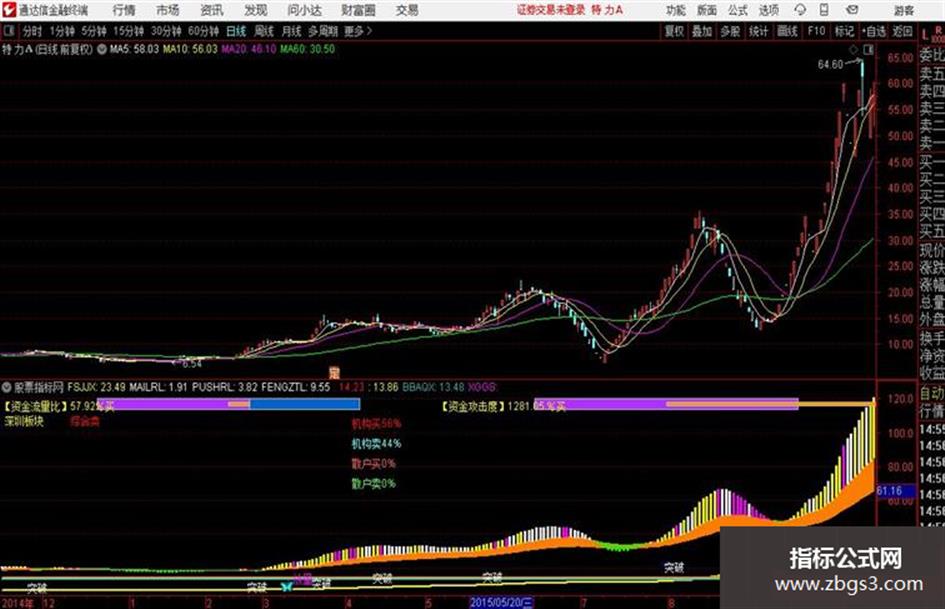This screenshot has width=945, height=609.
Task: Click the diamond icon atop chart
Action: tap(853, 49)
